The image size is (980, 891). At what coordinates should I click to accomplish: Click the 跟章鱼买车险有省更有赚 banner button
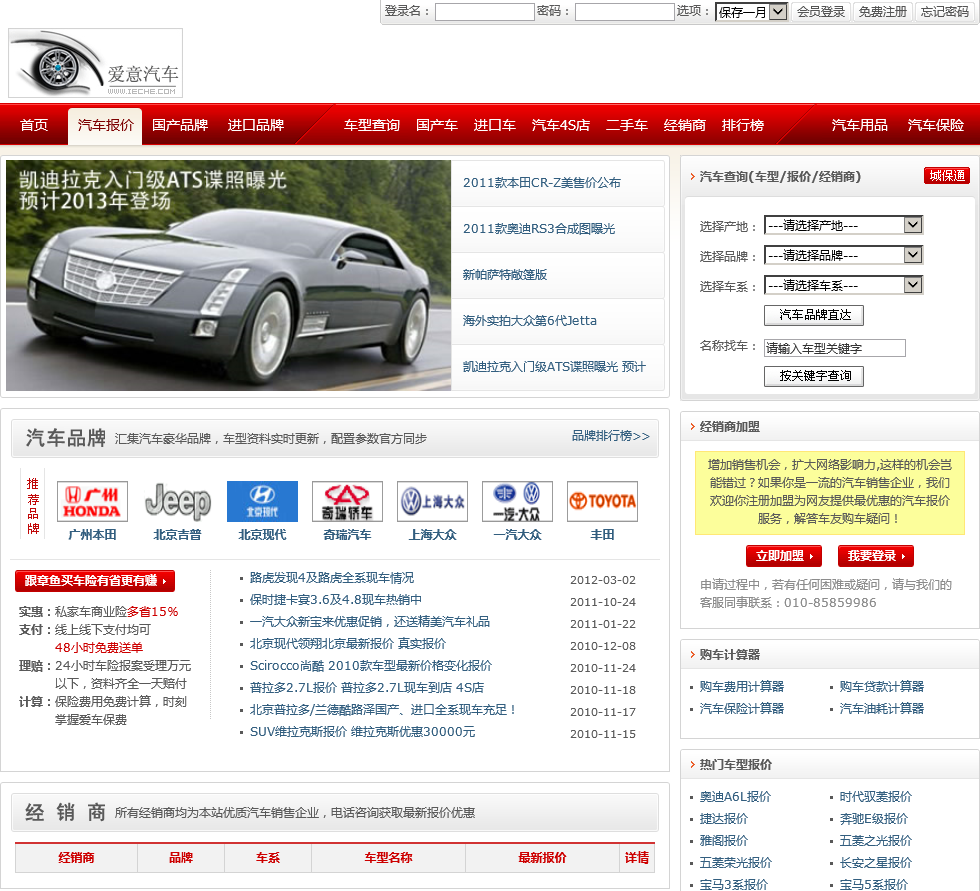click(95, 580)
